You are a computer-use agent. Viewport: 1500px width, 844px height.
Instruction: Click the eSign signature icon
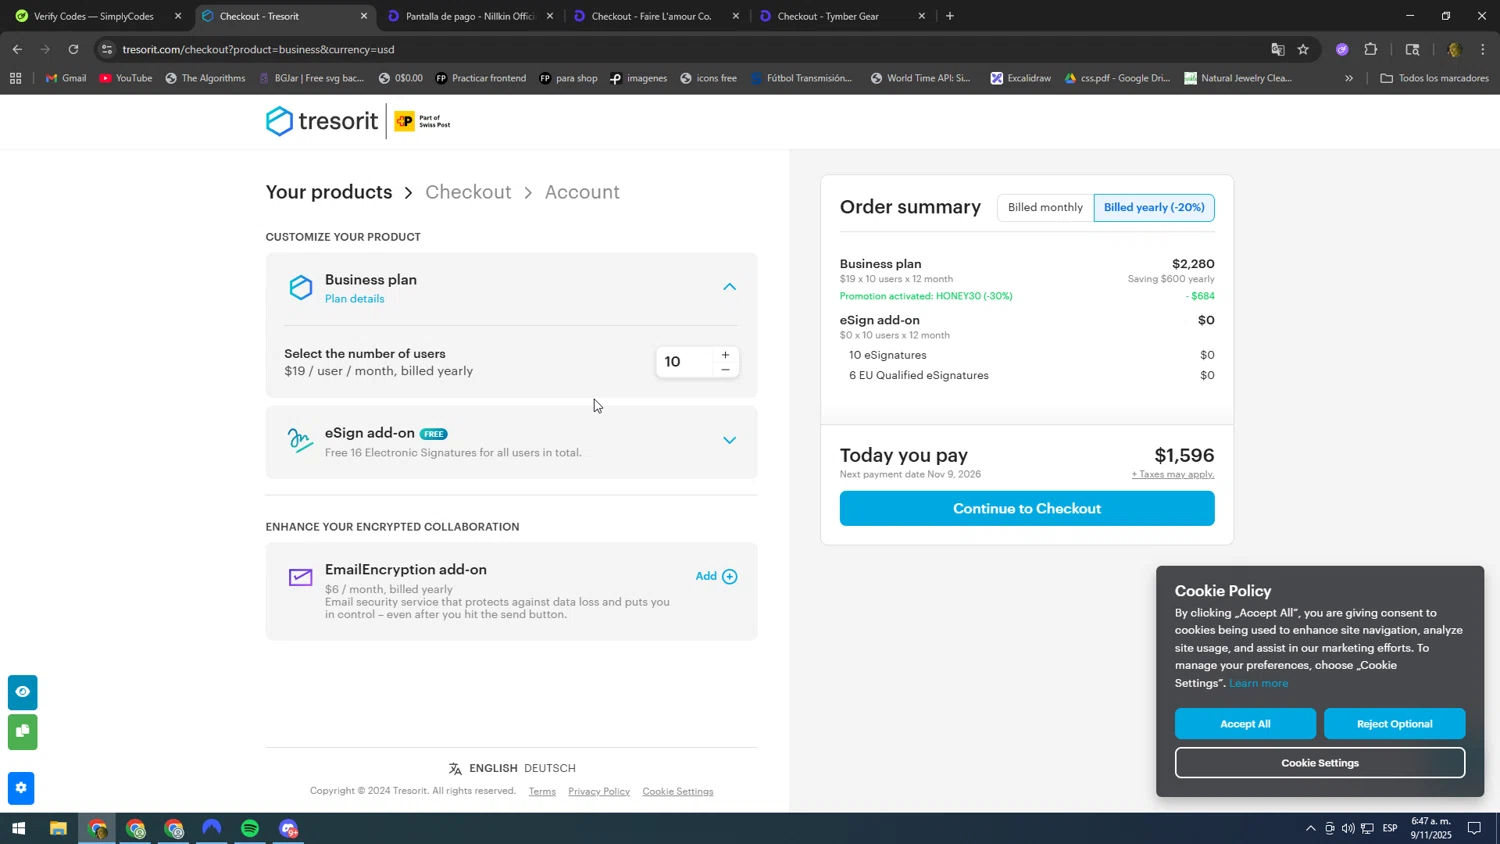(x=300, y=441)
